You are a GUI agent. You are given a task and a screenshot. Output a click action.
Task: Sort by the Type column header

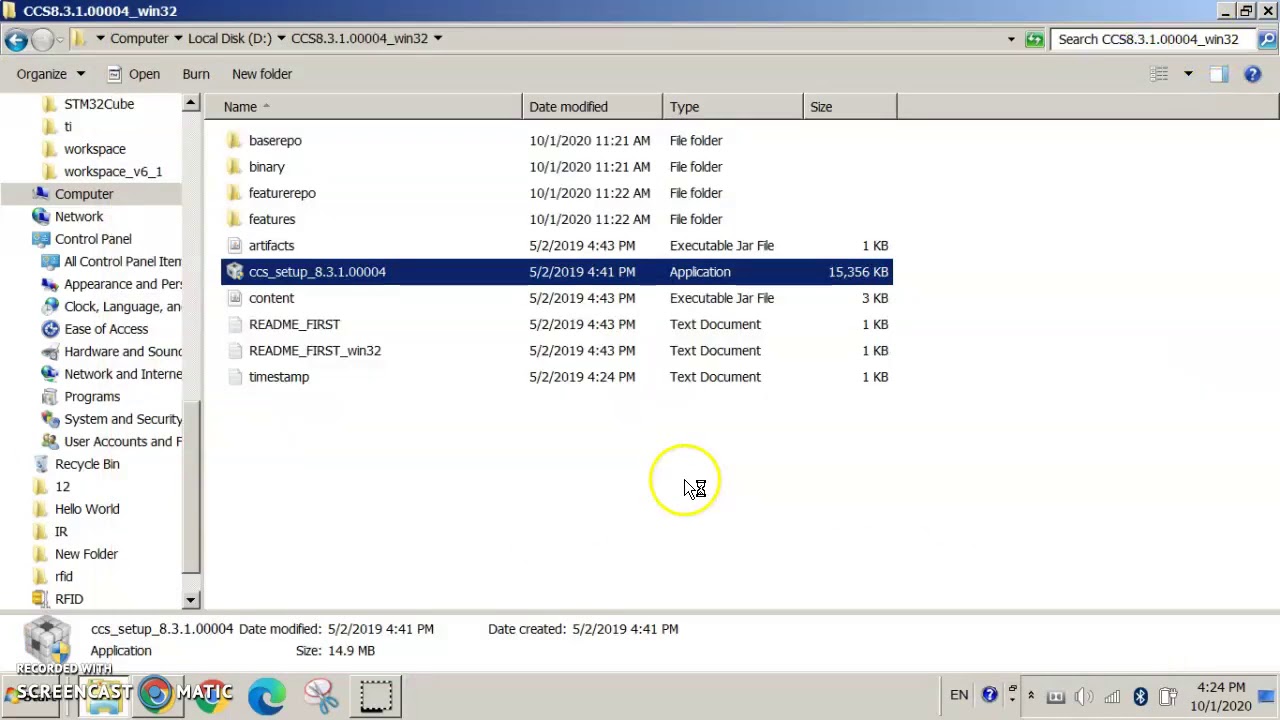[x=733, y=107]
